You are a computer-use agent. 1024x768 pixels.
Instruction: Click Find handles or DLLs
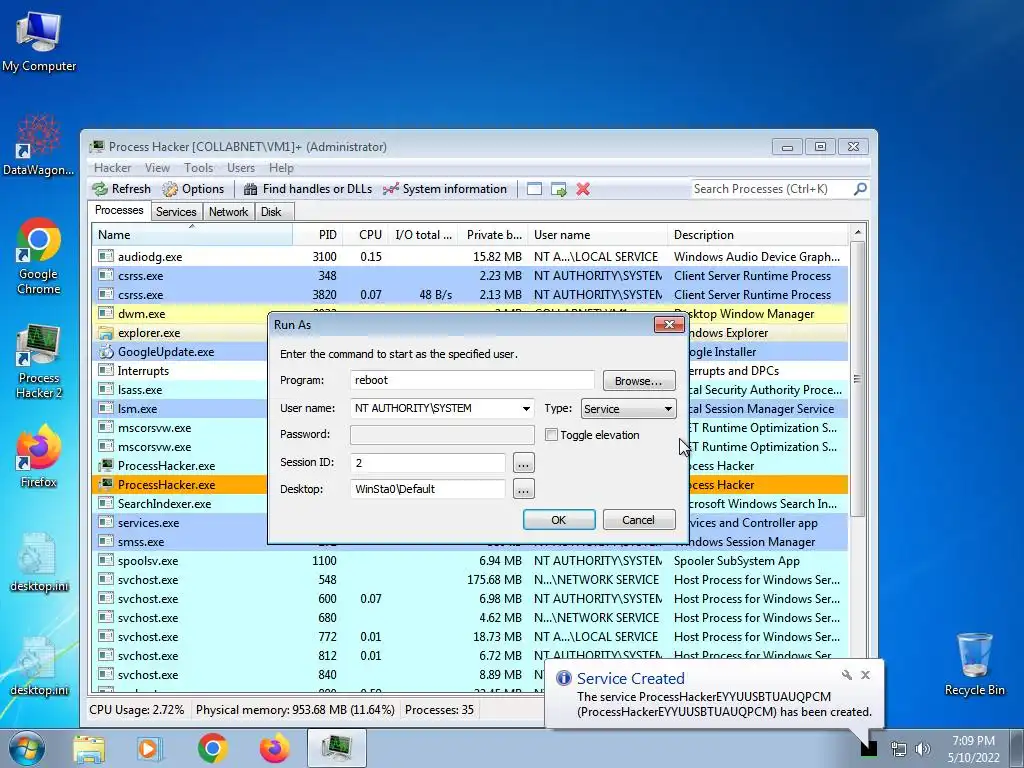point(308,189)
